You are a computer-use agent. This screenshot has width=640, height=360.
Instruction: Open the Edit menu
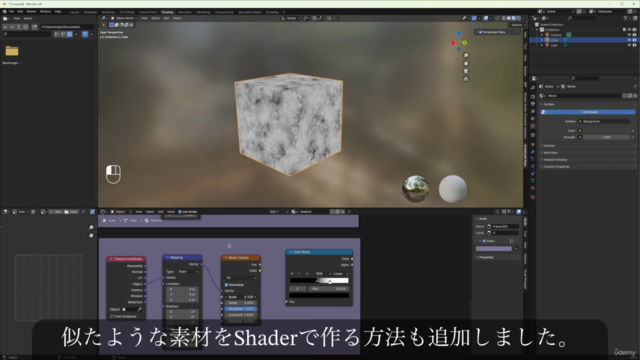pos(20,11)
